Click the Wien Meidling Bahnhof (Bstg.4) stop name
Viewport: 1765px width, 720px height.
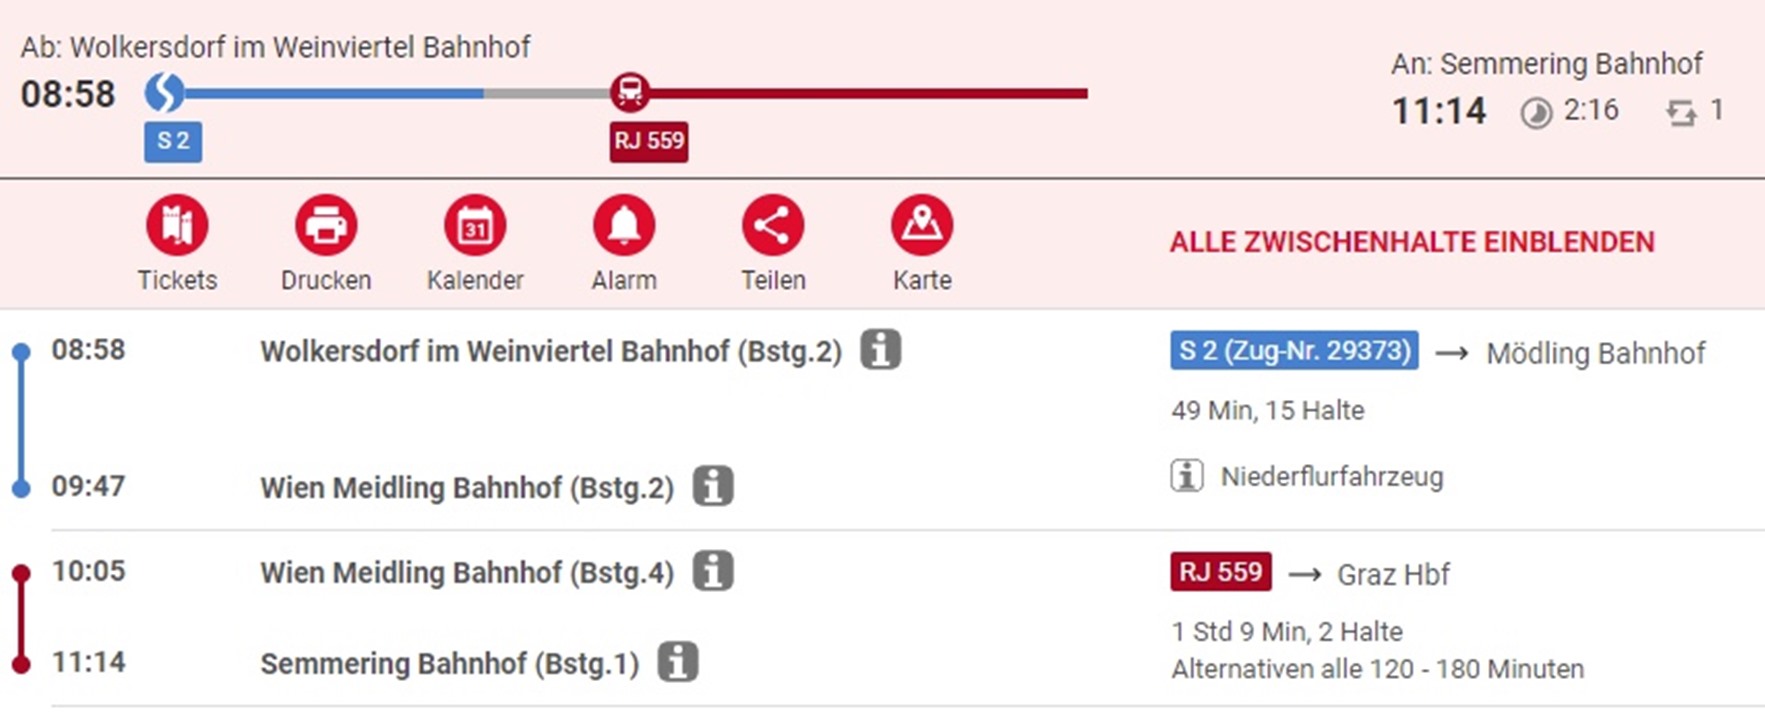point(467,573)
